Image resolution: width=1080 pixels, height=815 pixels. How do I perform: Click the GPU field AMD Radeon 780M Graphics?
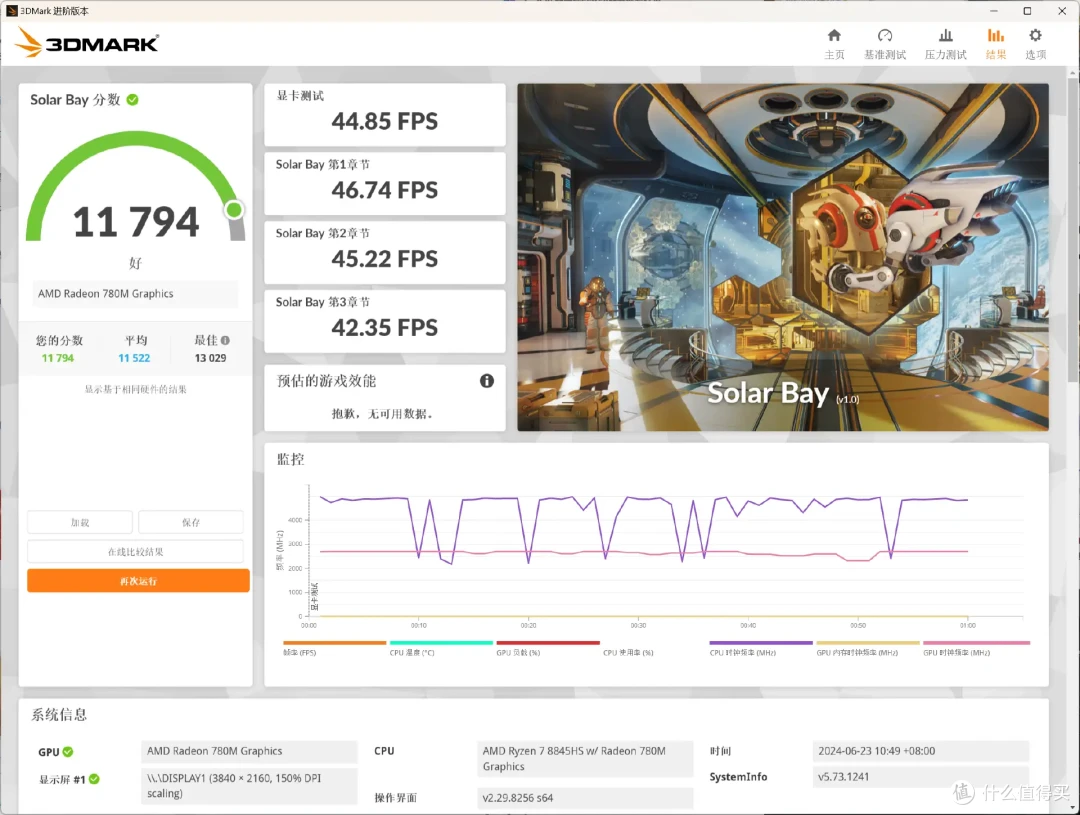point(249,751)
